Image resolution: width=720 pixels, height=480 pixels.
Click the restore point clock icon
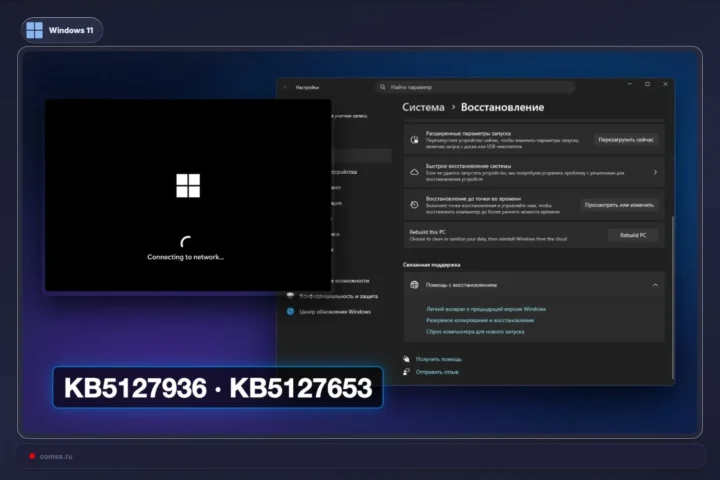click(414, 205)
